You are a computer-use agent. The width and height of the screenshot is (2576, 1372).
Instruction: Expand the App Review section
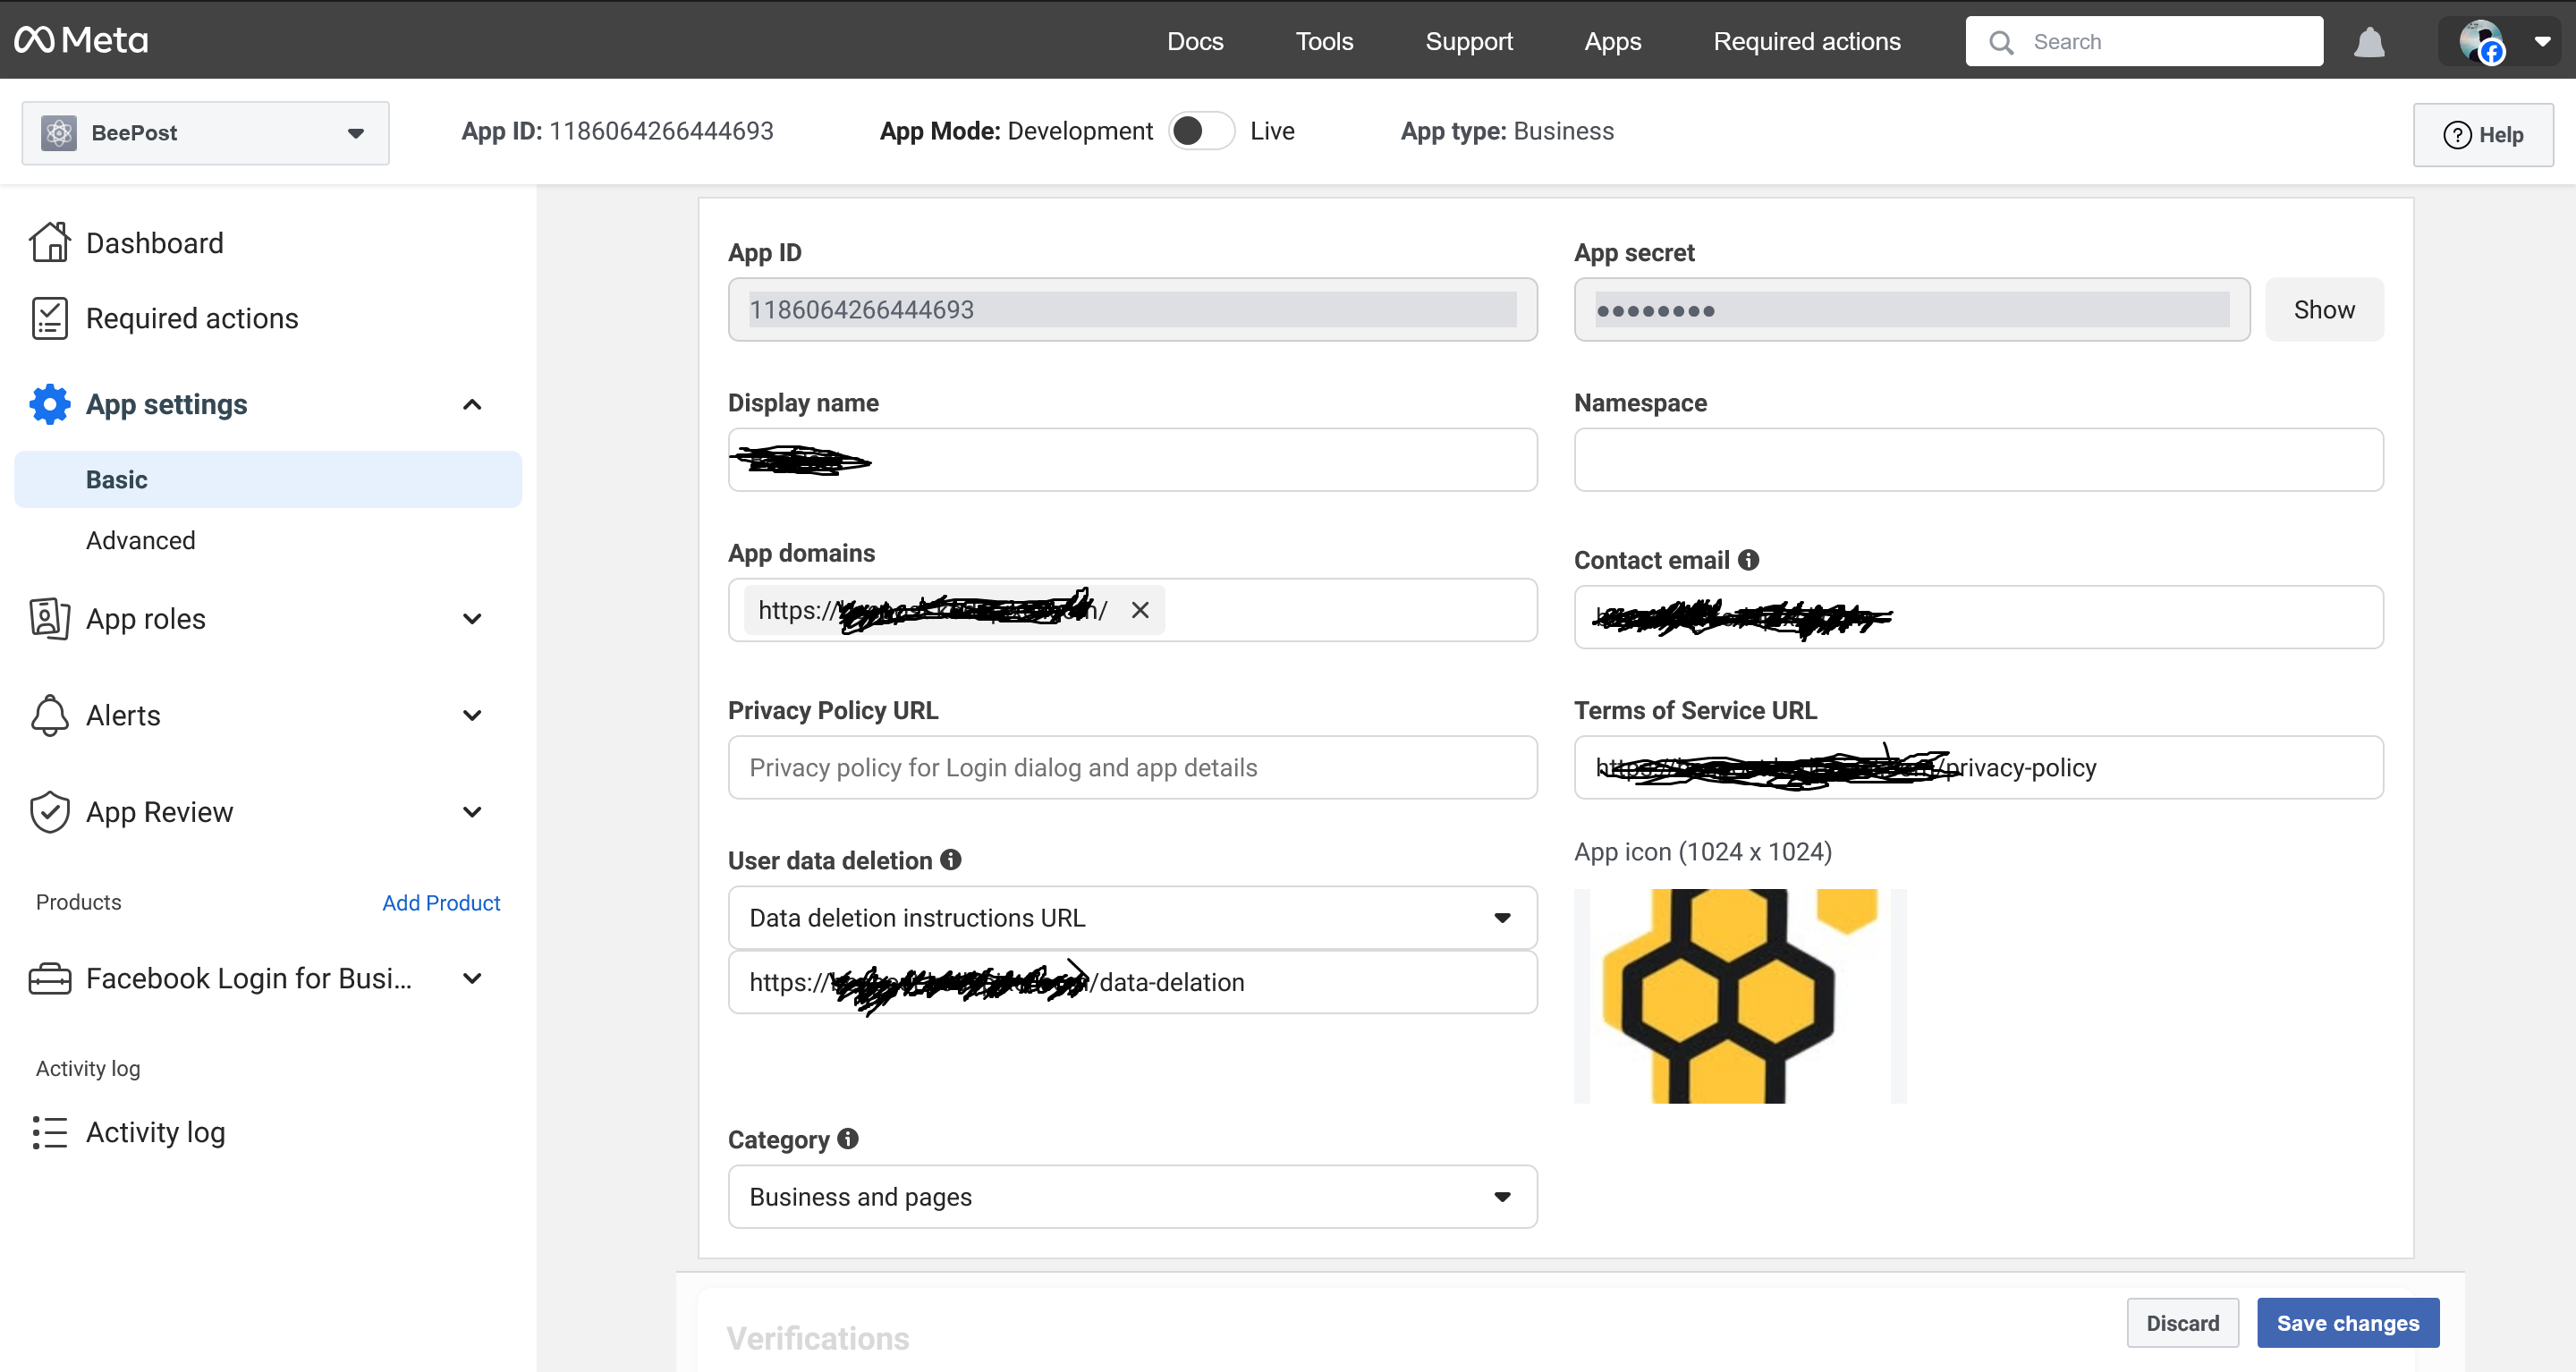472,812
